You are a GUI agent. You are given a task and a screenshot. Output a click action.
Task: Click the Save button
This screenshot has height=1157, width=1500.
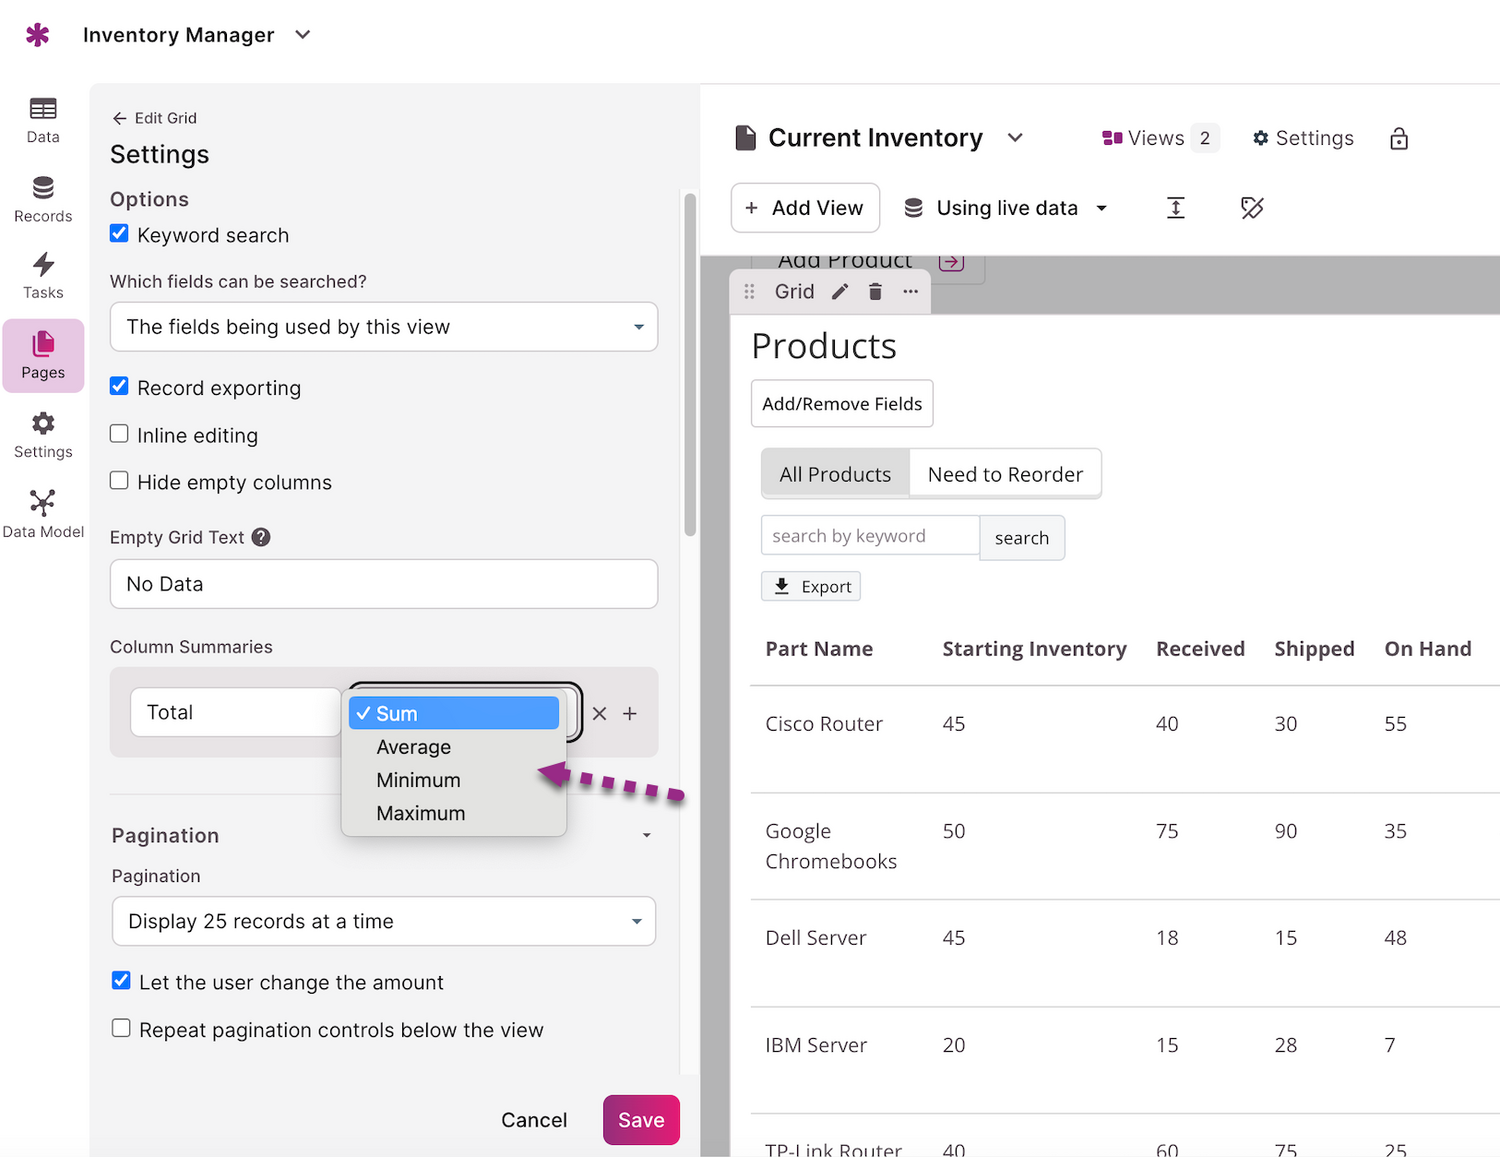point(641,1120)
